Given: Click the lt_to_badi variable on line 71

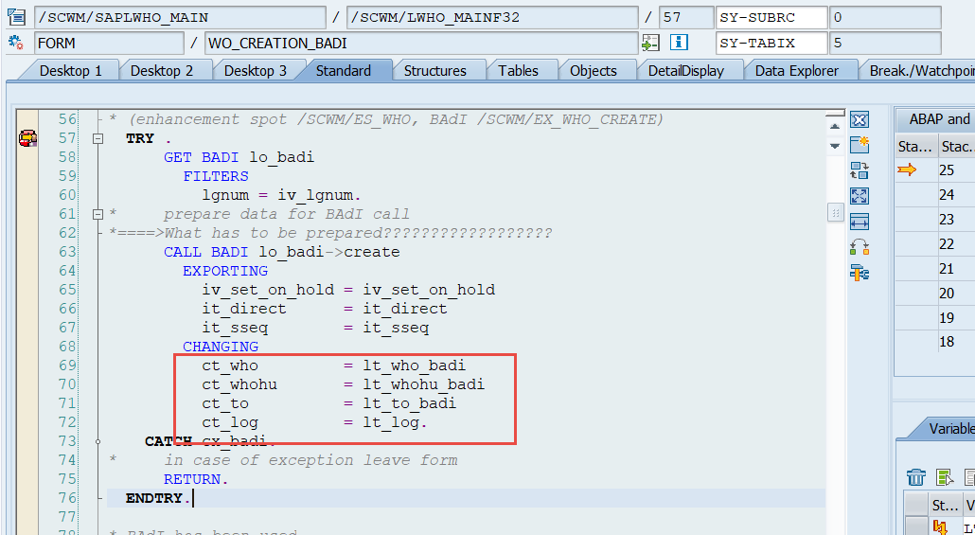Looking at the screenshot, I should (409, 403).
